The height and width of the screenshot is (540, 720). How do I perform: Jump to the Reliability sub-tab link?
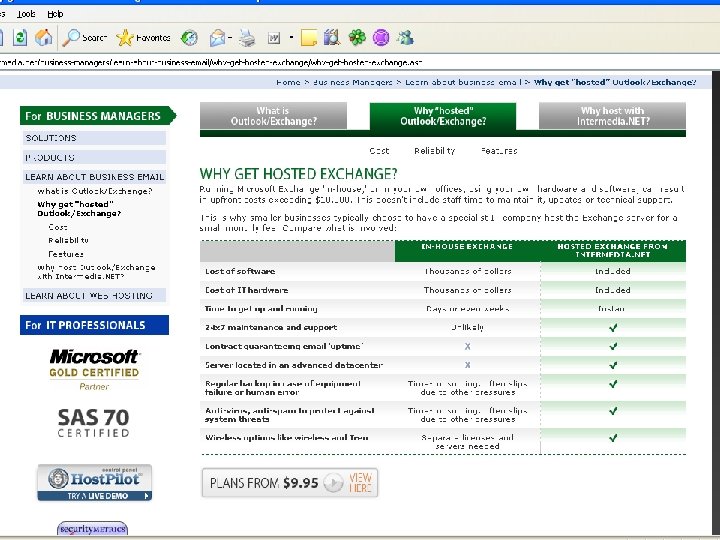pyautogui.click(x=434, y=151)
